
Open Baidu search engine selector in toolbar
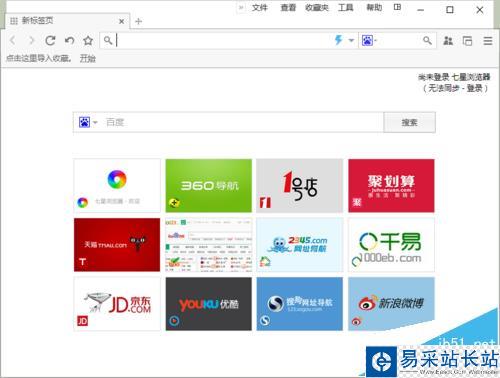point(369,41)
